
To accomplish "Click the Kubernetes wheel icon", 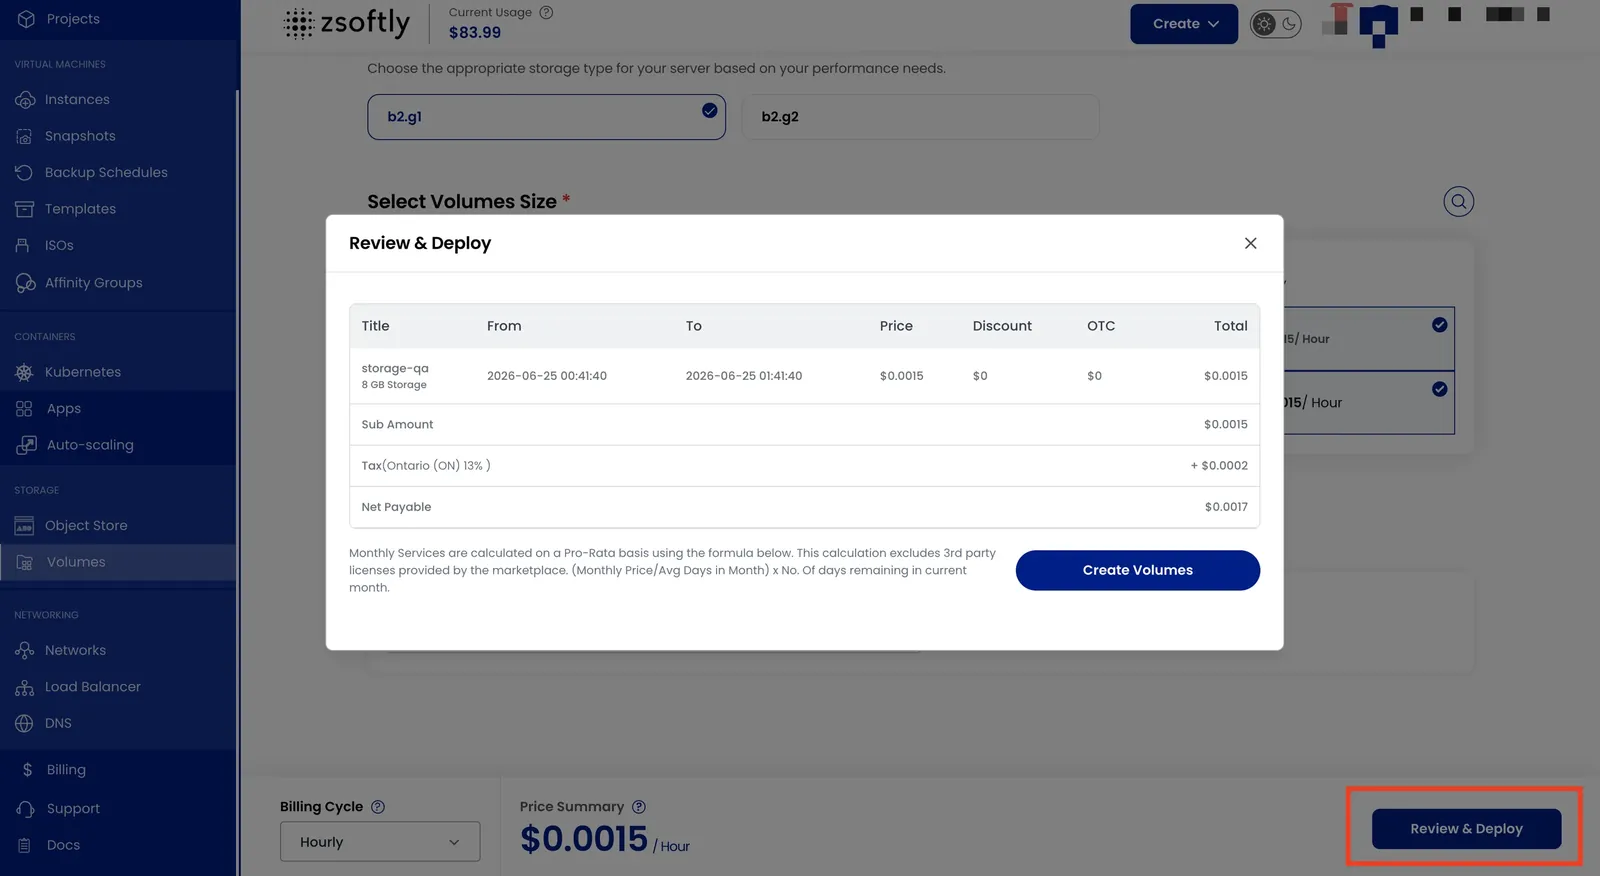I will coord(25,372).
